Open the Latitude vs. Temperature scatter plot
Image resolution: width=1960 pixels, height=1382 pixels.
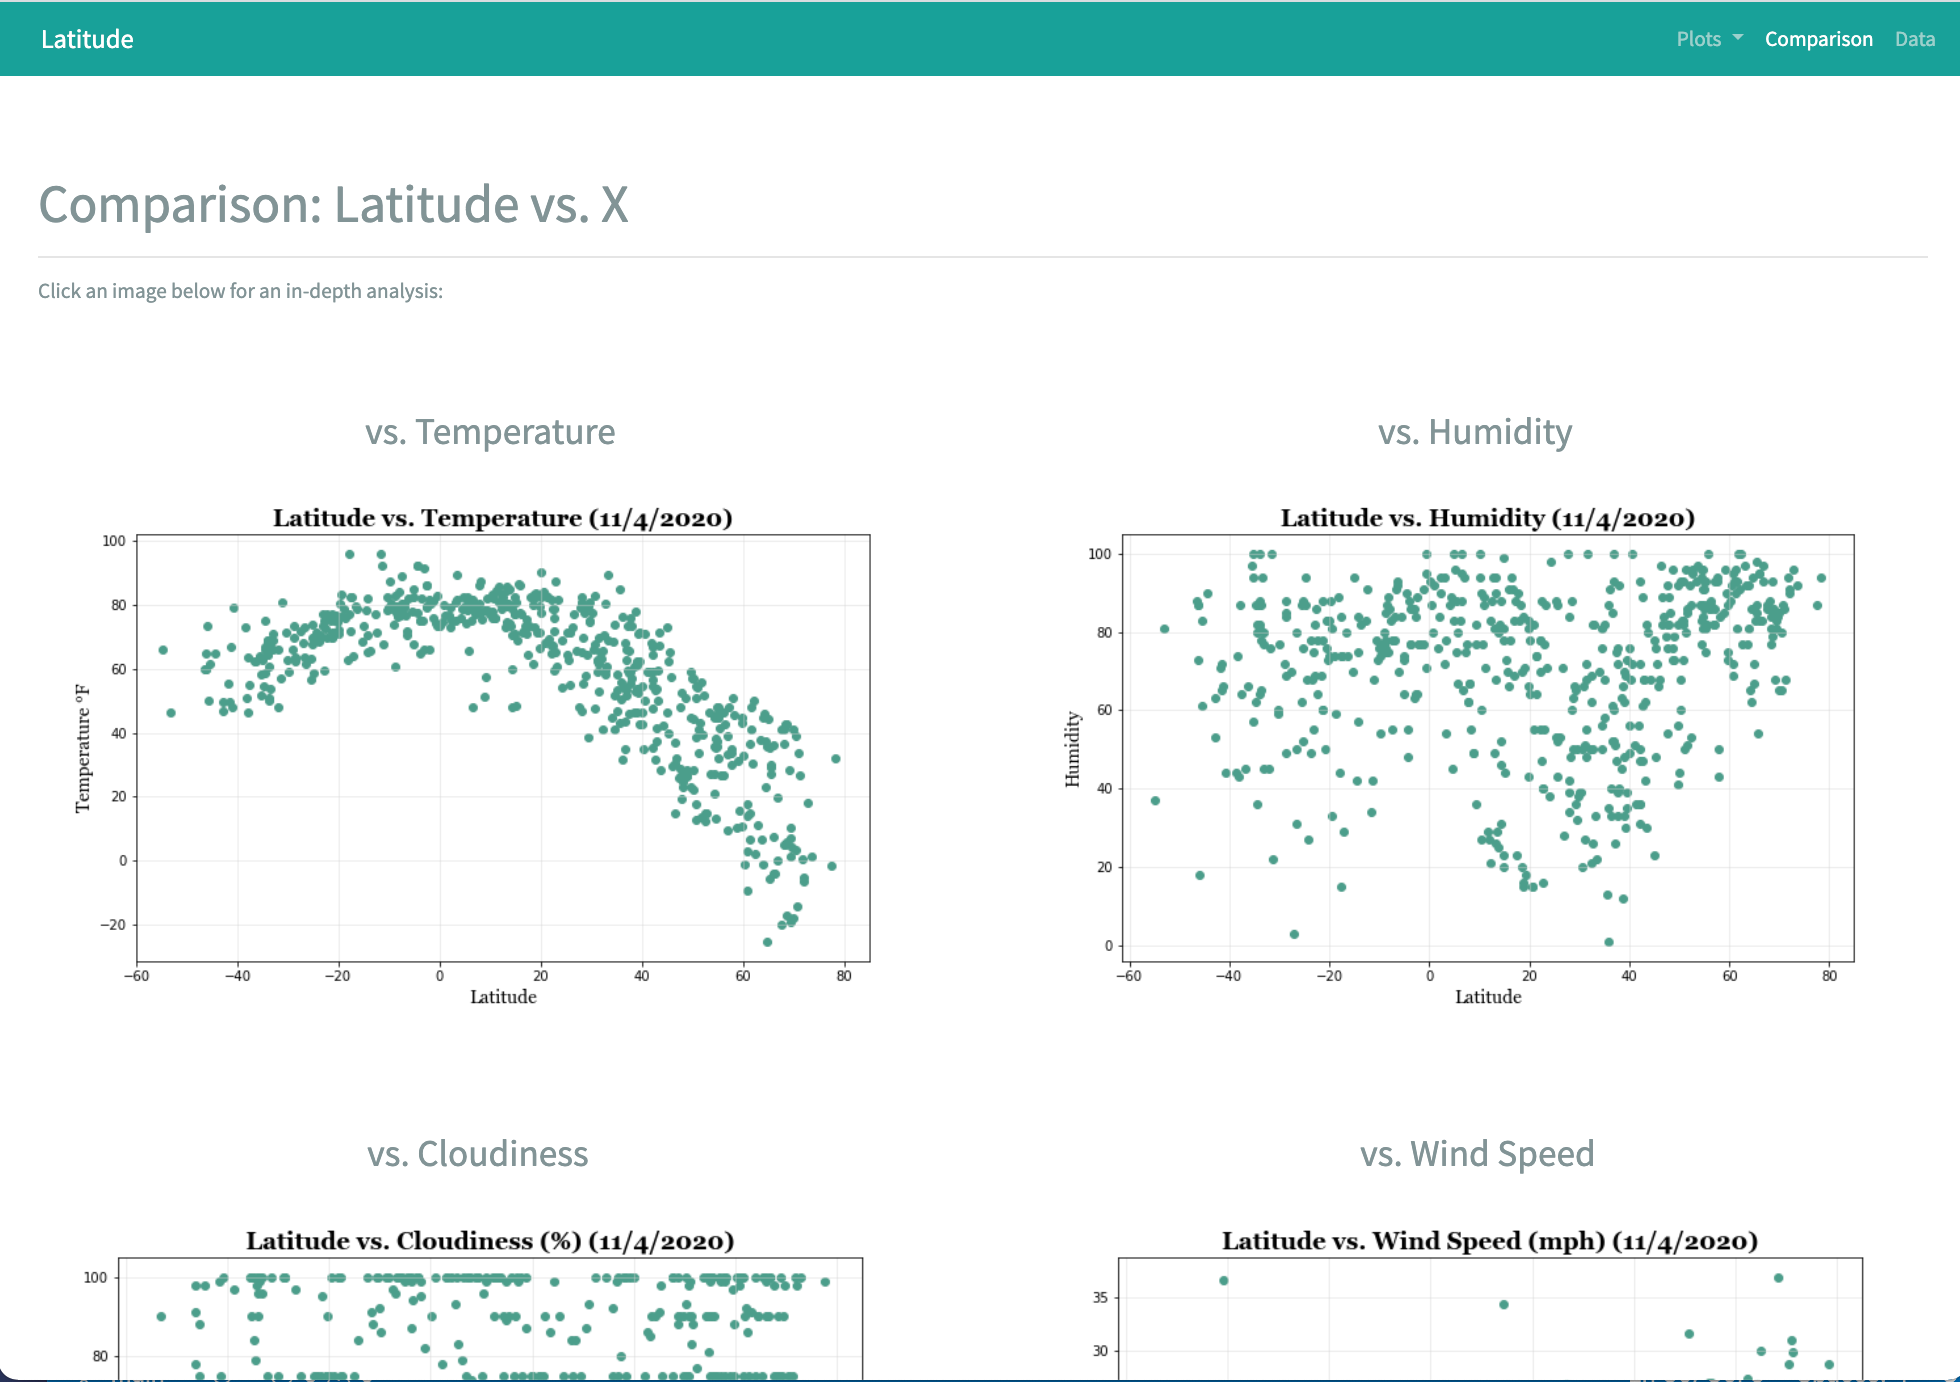[502, 748]
